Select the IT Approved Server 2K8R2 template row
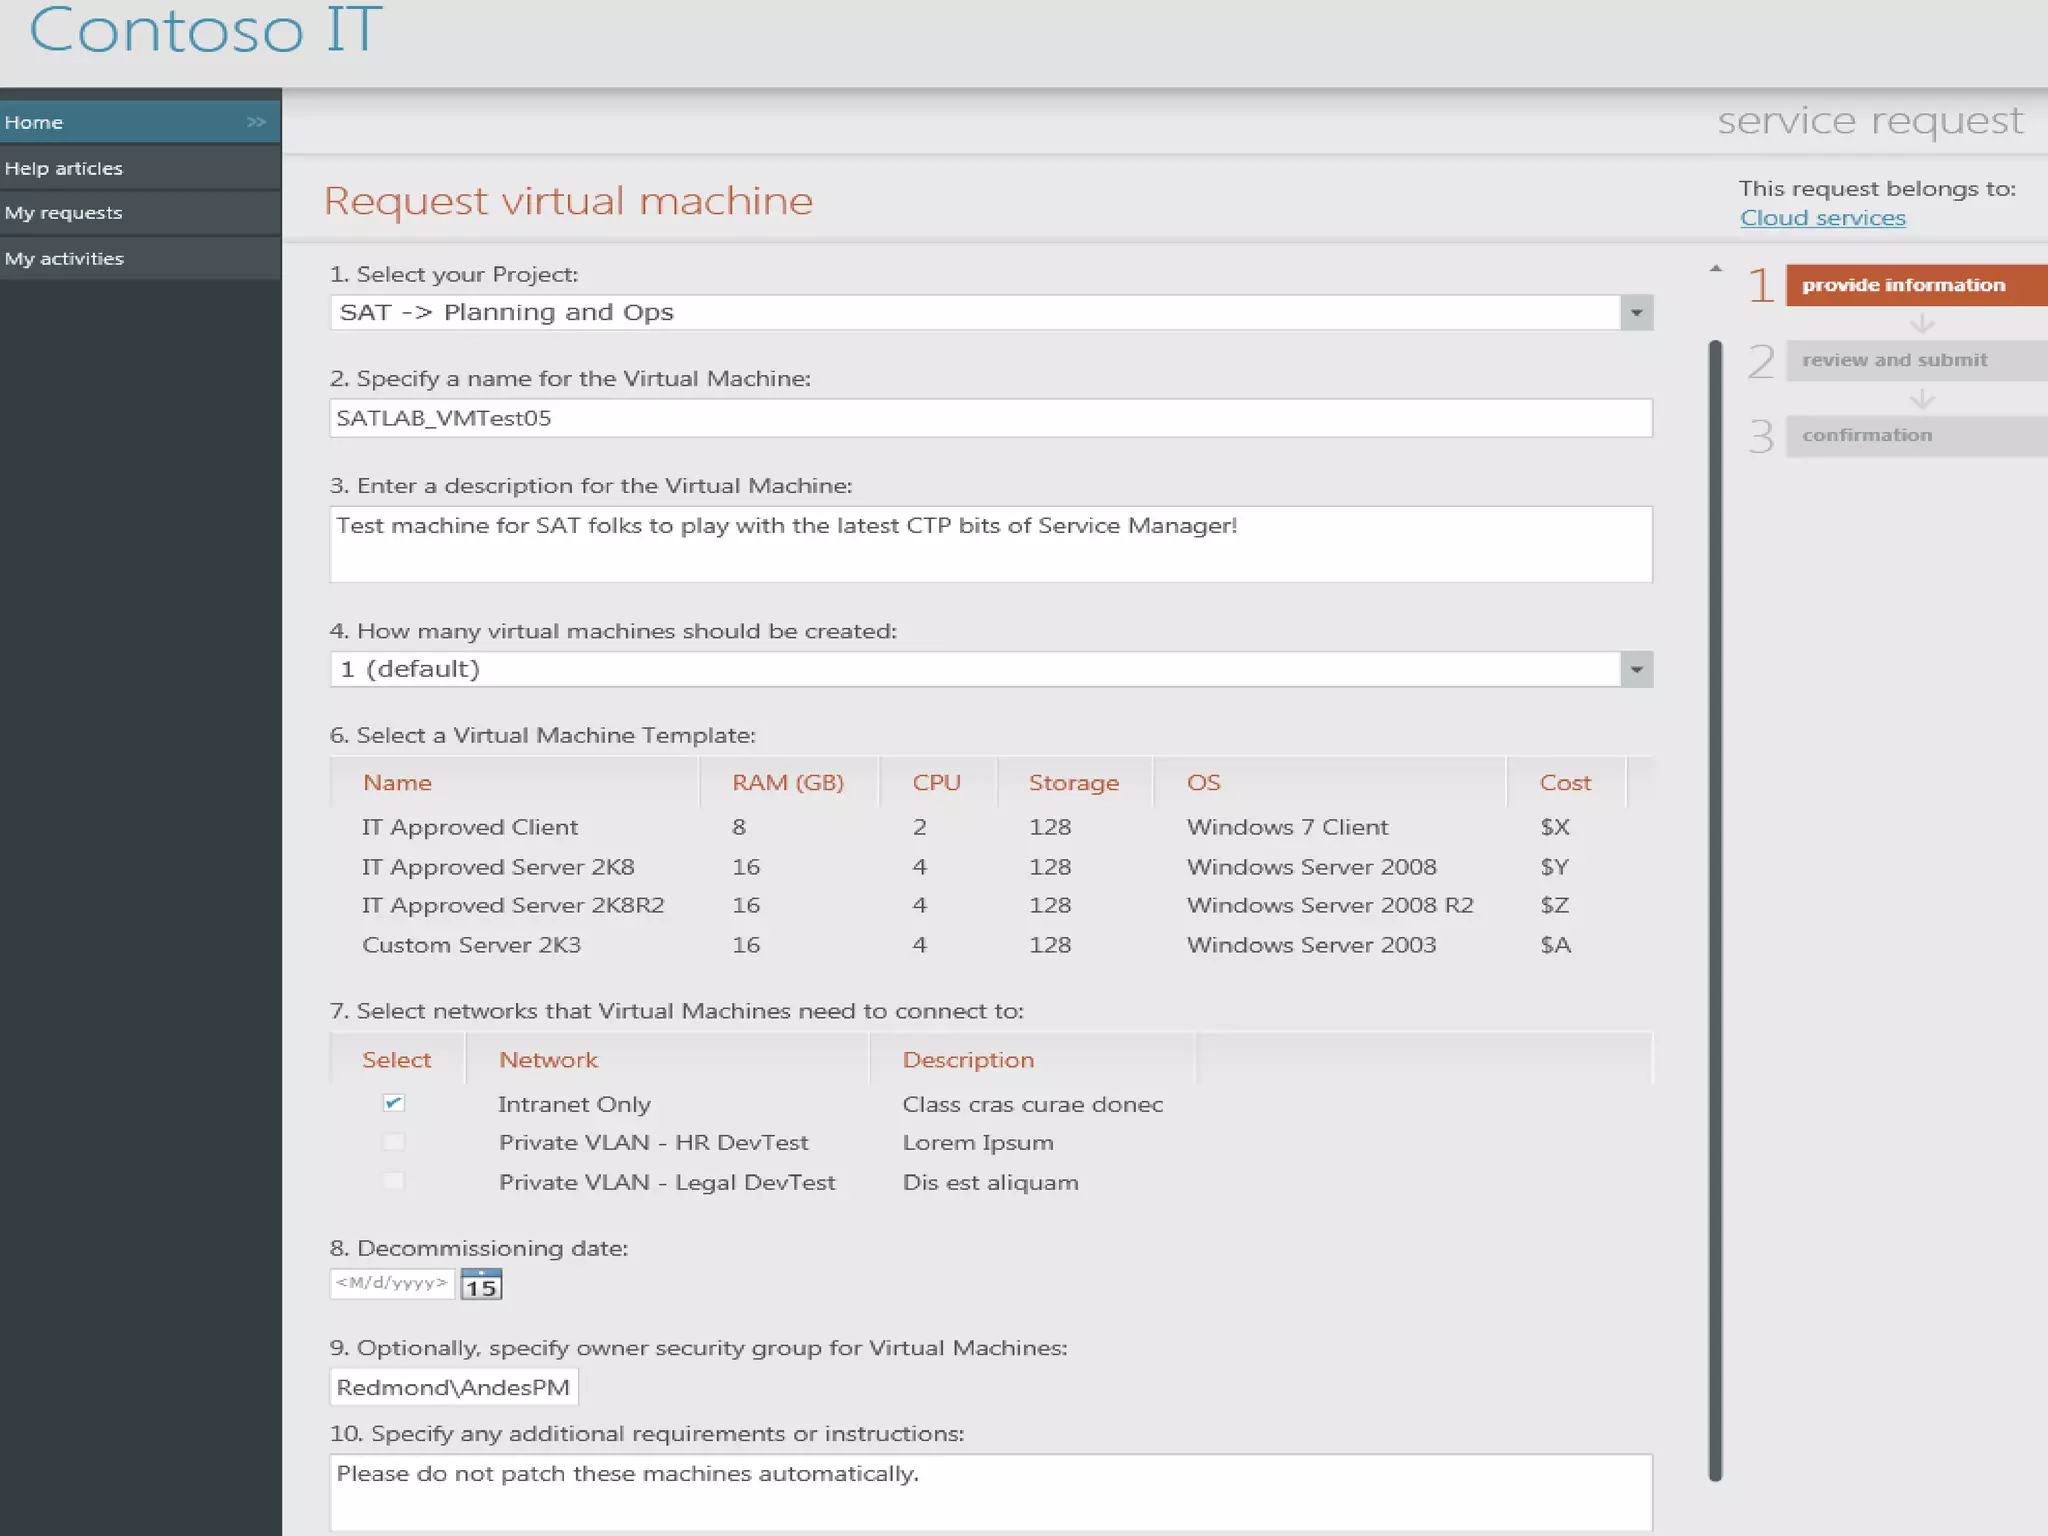Image resolution: width=2048 pixels, height=1536 pixels. [x=513, y=905]
